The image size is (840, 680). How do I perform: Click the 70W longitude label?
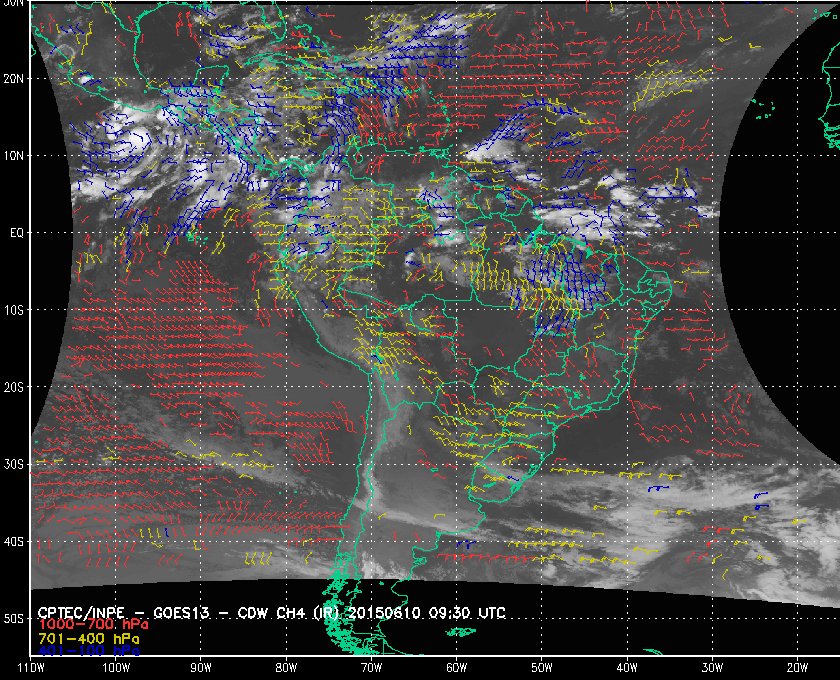pyautogui.click(x=371, y=668)
